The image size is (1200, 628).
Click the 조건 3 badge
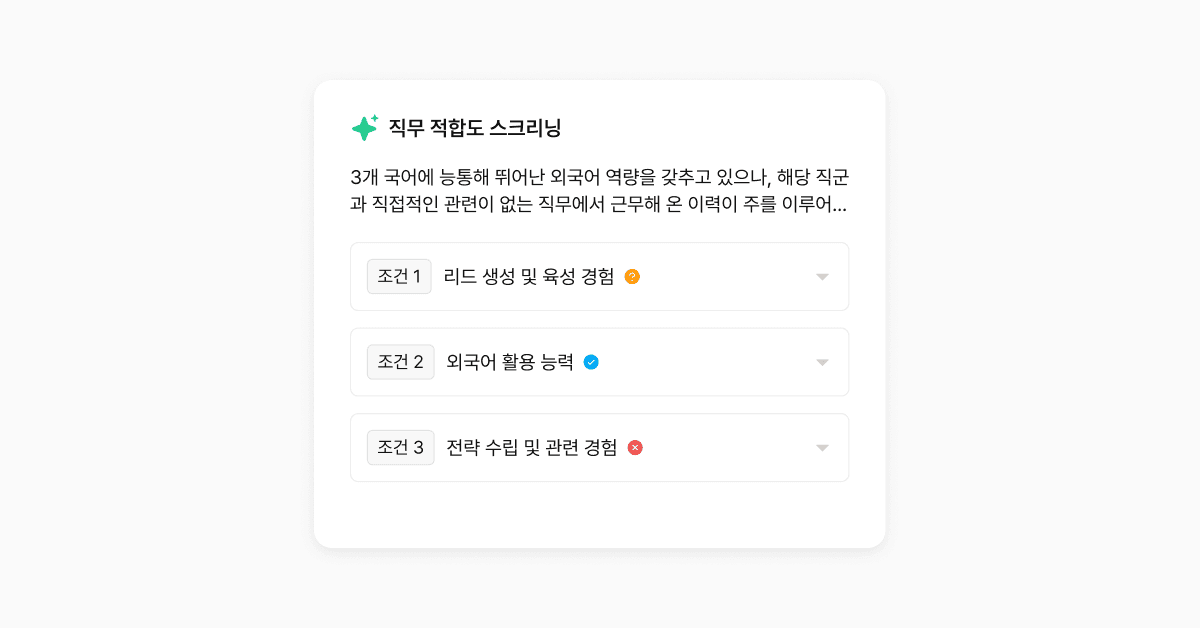400,448
